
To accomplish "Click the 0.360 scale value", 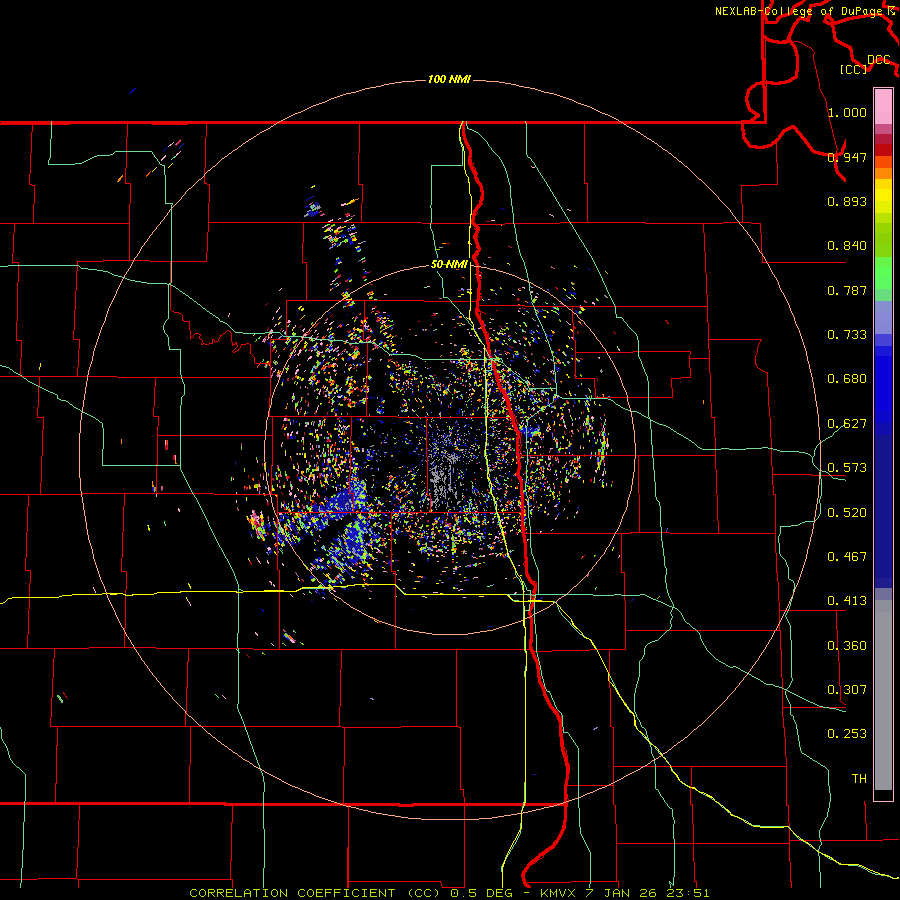I will [x=847, y=646].
